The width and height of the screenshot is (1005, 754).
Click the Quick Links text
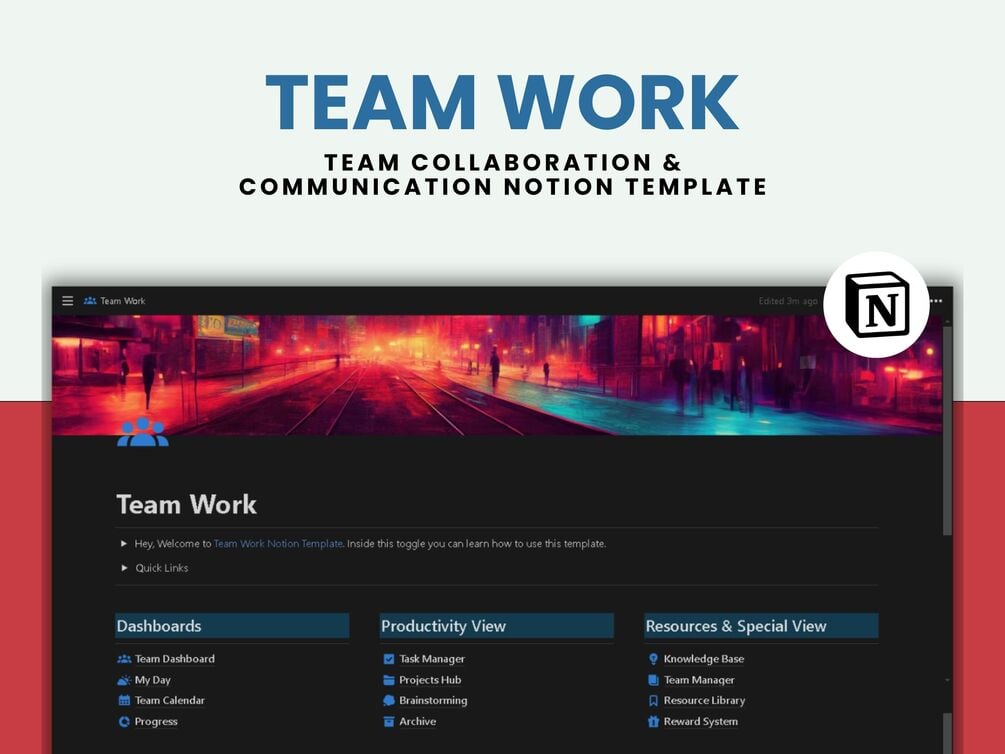click(x=162, y=568)
